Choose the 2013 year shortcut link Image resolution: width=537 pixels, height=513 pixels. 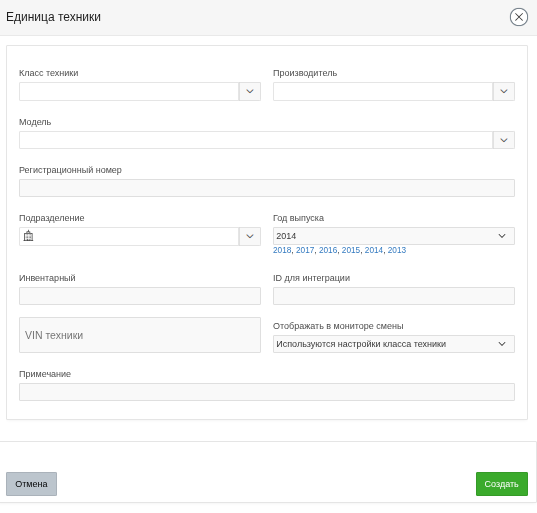pyautogui.click(x=397, y=250)
